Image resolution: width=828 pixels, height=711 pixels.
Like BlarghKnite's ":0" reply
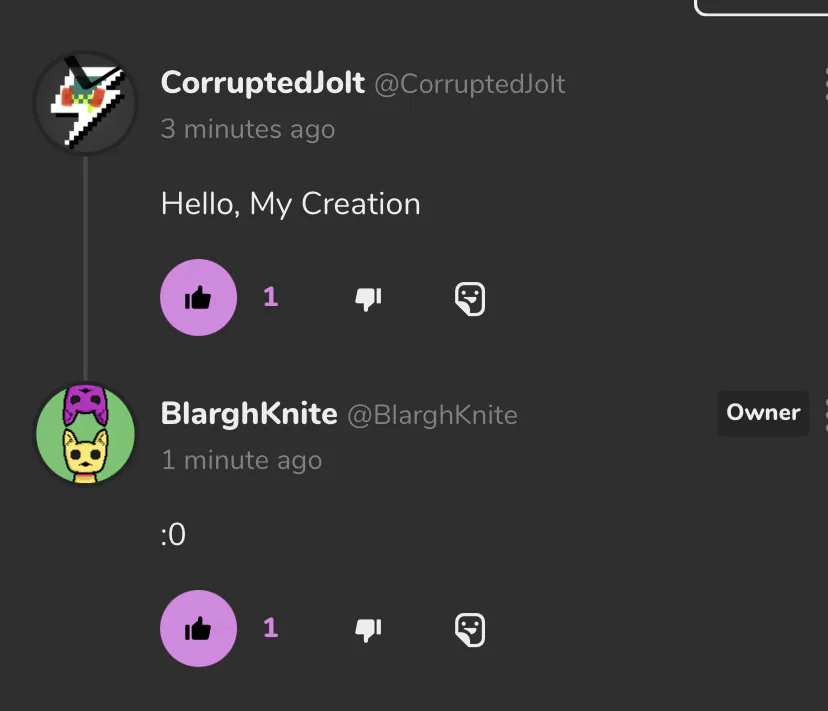click(x=198, y=628)
